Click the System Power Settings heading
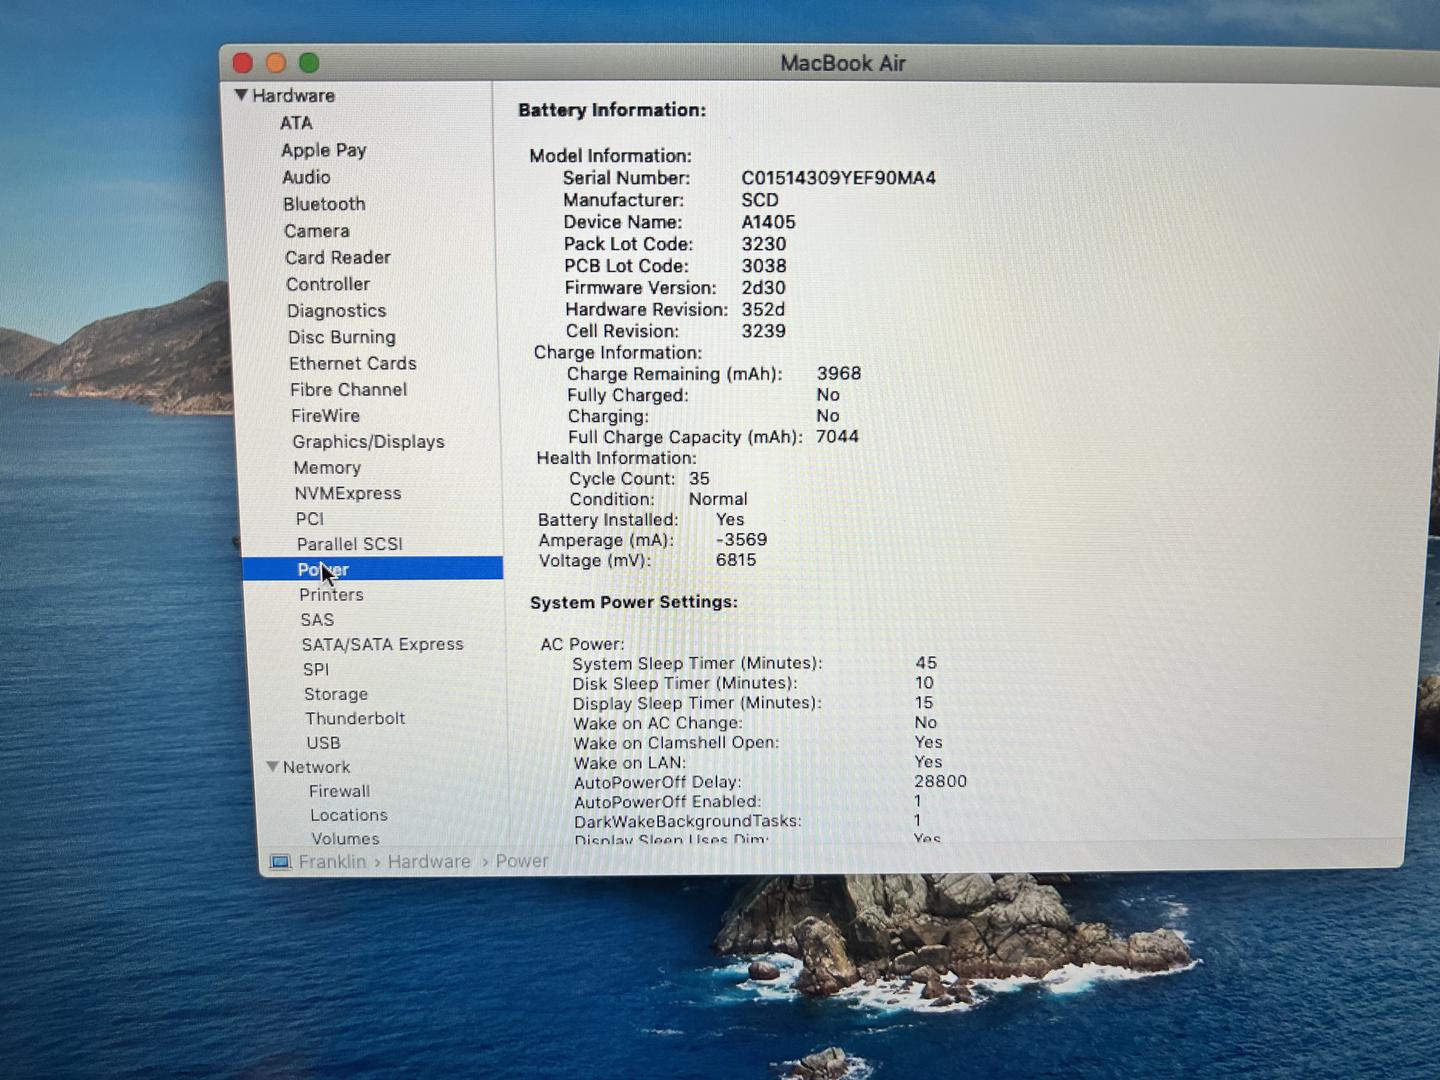1440x1080 pixels. (634, 602)
